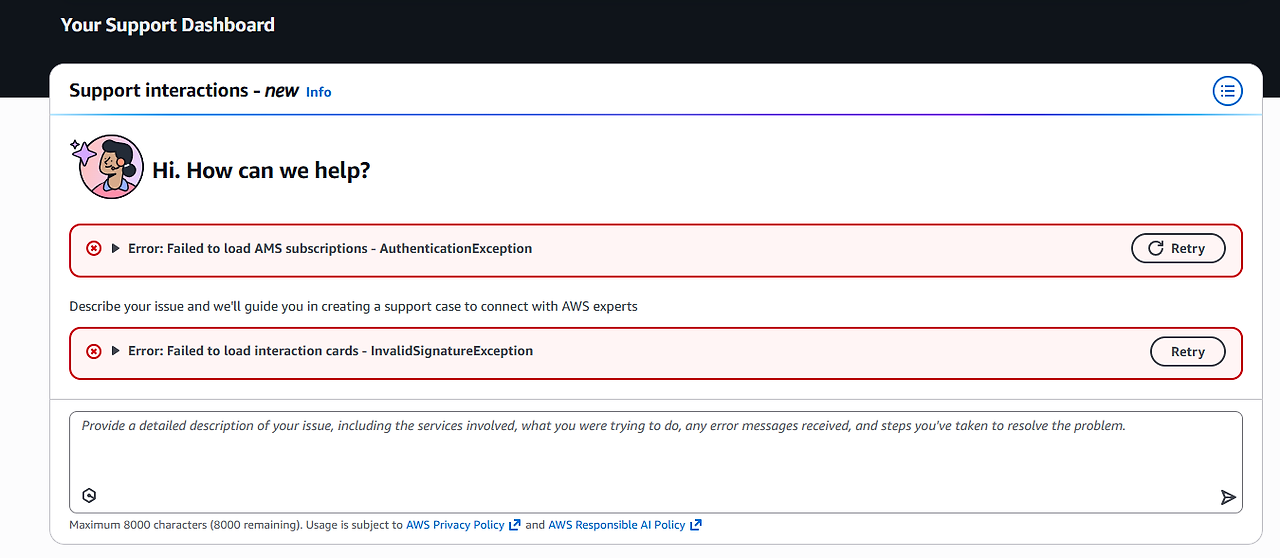Click external link icon beside Responsible AI Policy
Viewport: 1280px width, 558px height.
click(696, 525)
